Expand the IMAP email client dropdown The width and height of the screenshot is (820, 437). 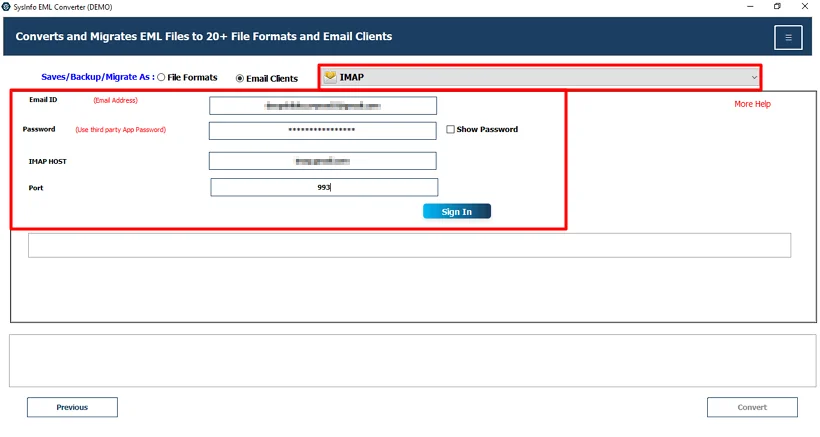click(x=540, y=77)
